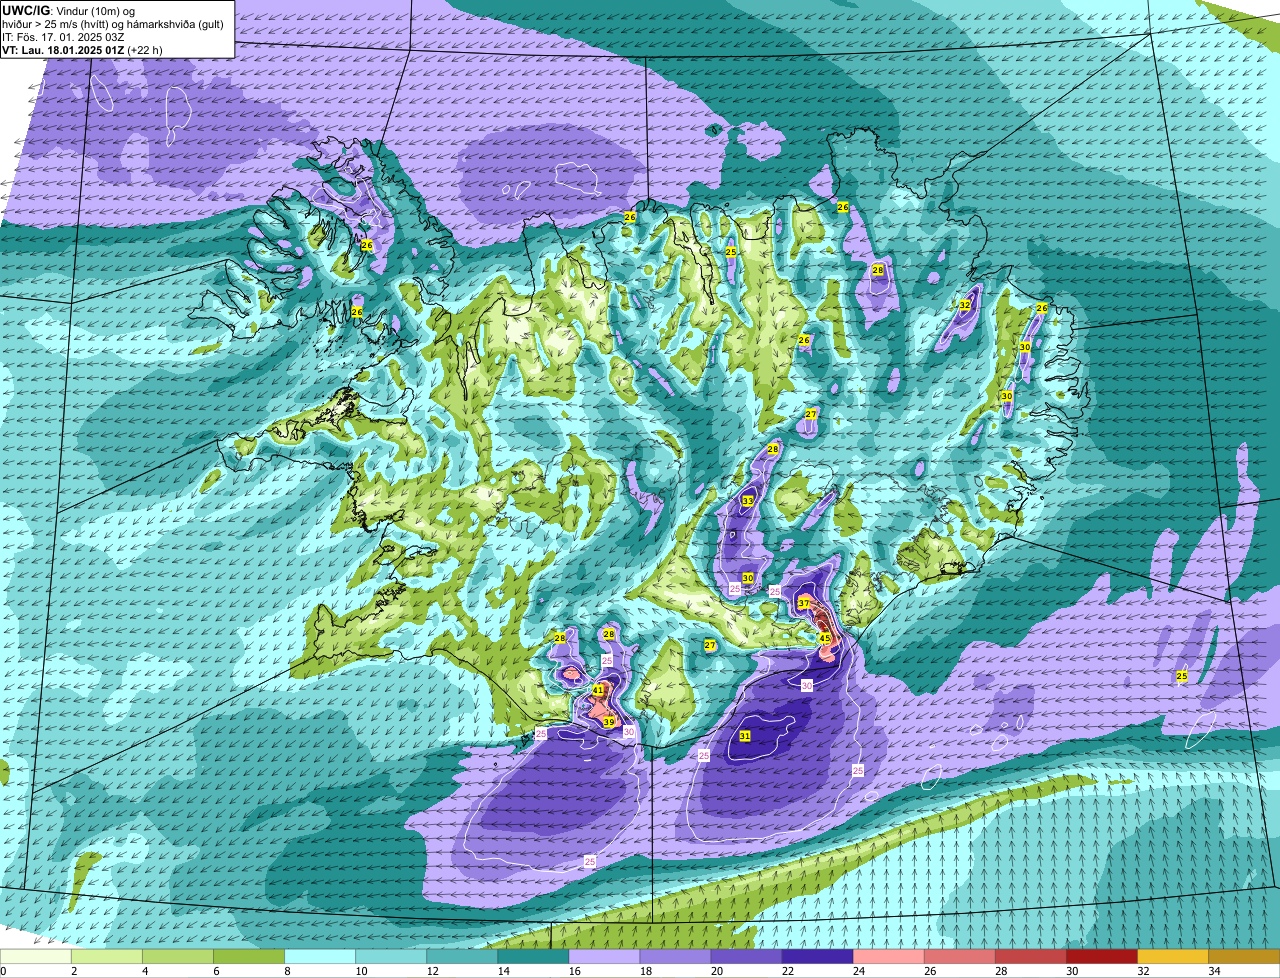The image size is (1280, 978).
Task: Click the '2' tick label on color bar
Action: pos(73,971)
